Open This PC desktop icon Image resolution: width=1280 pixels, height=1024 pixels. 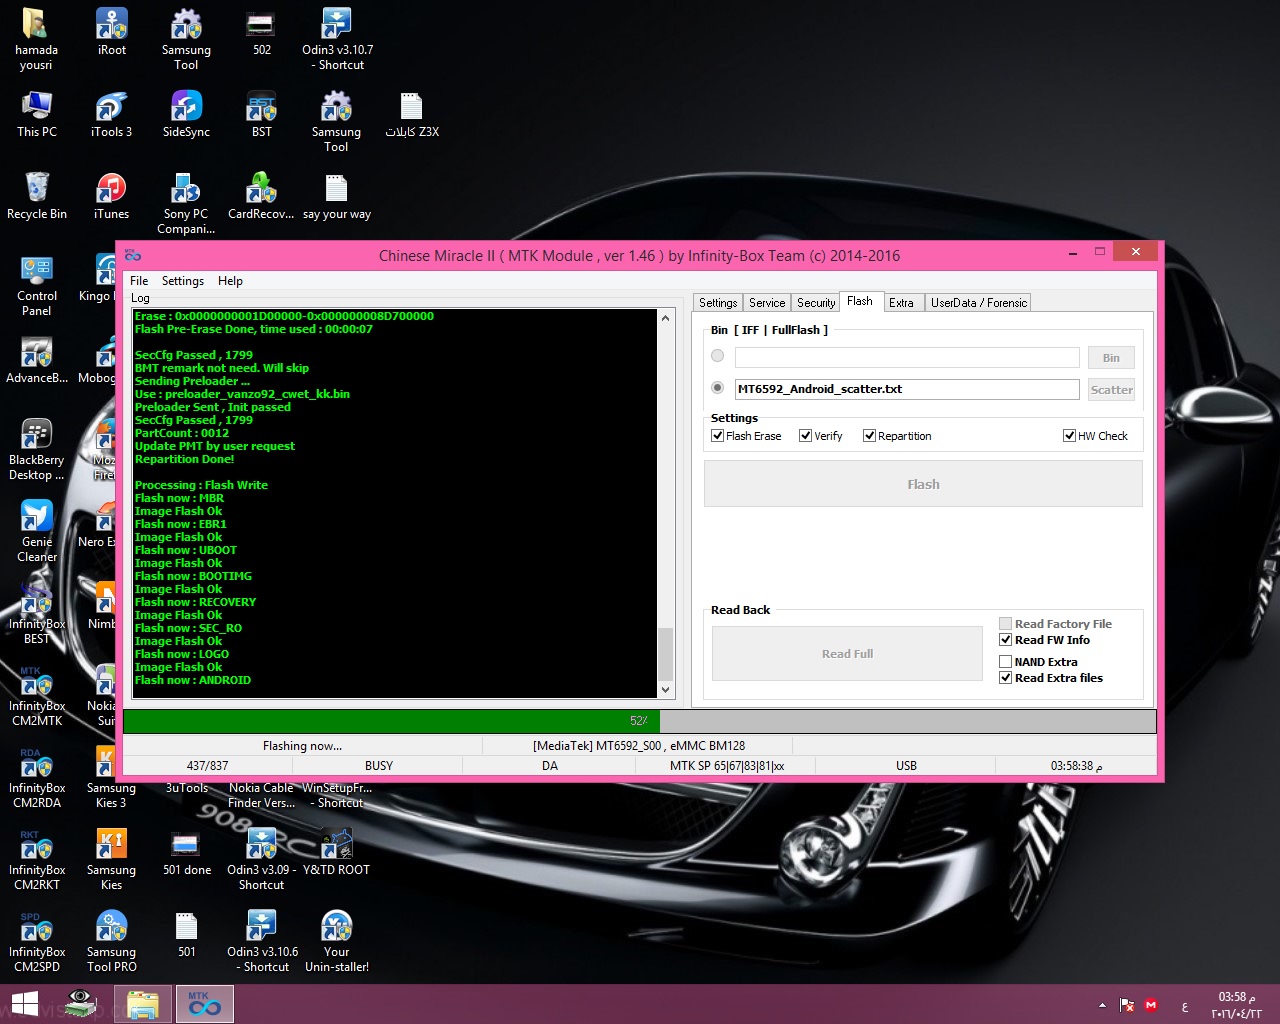pyautogui.click(x=36, y=114)
